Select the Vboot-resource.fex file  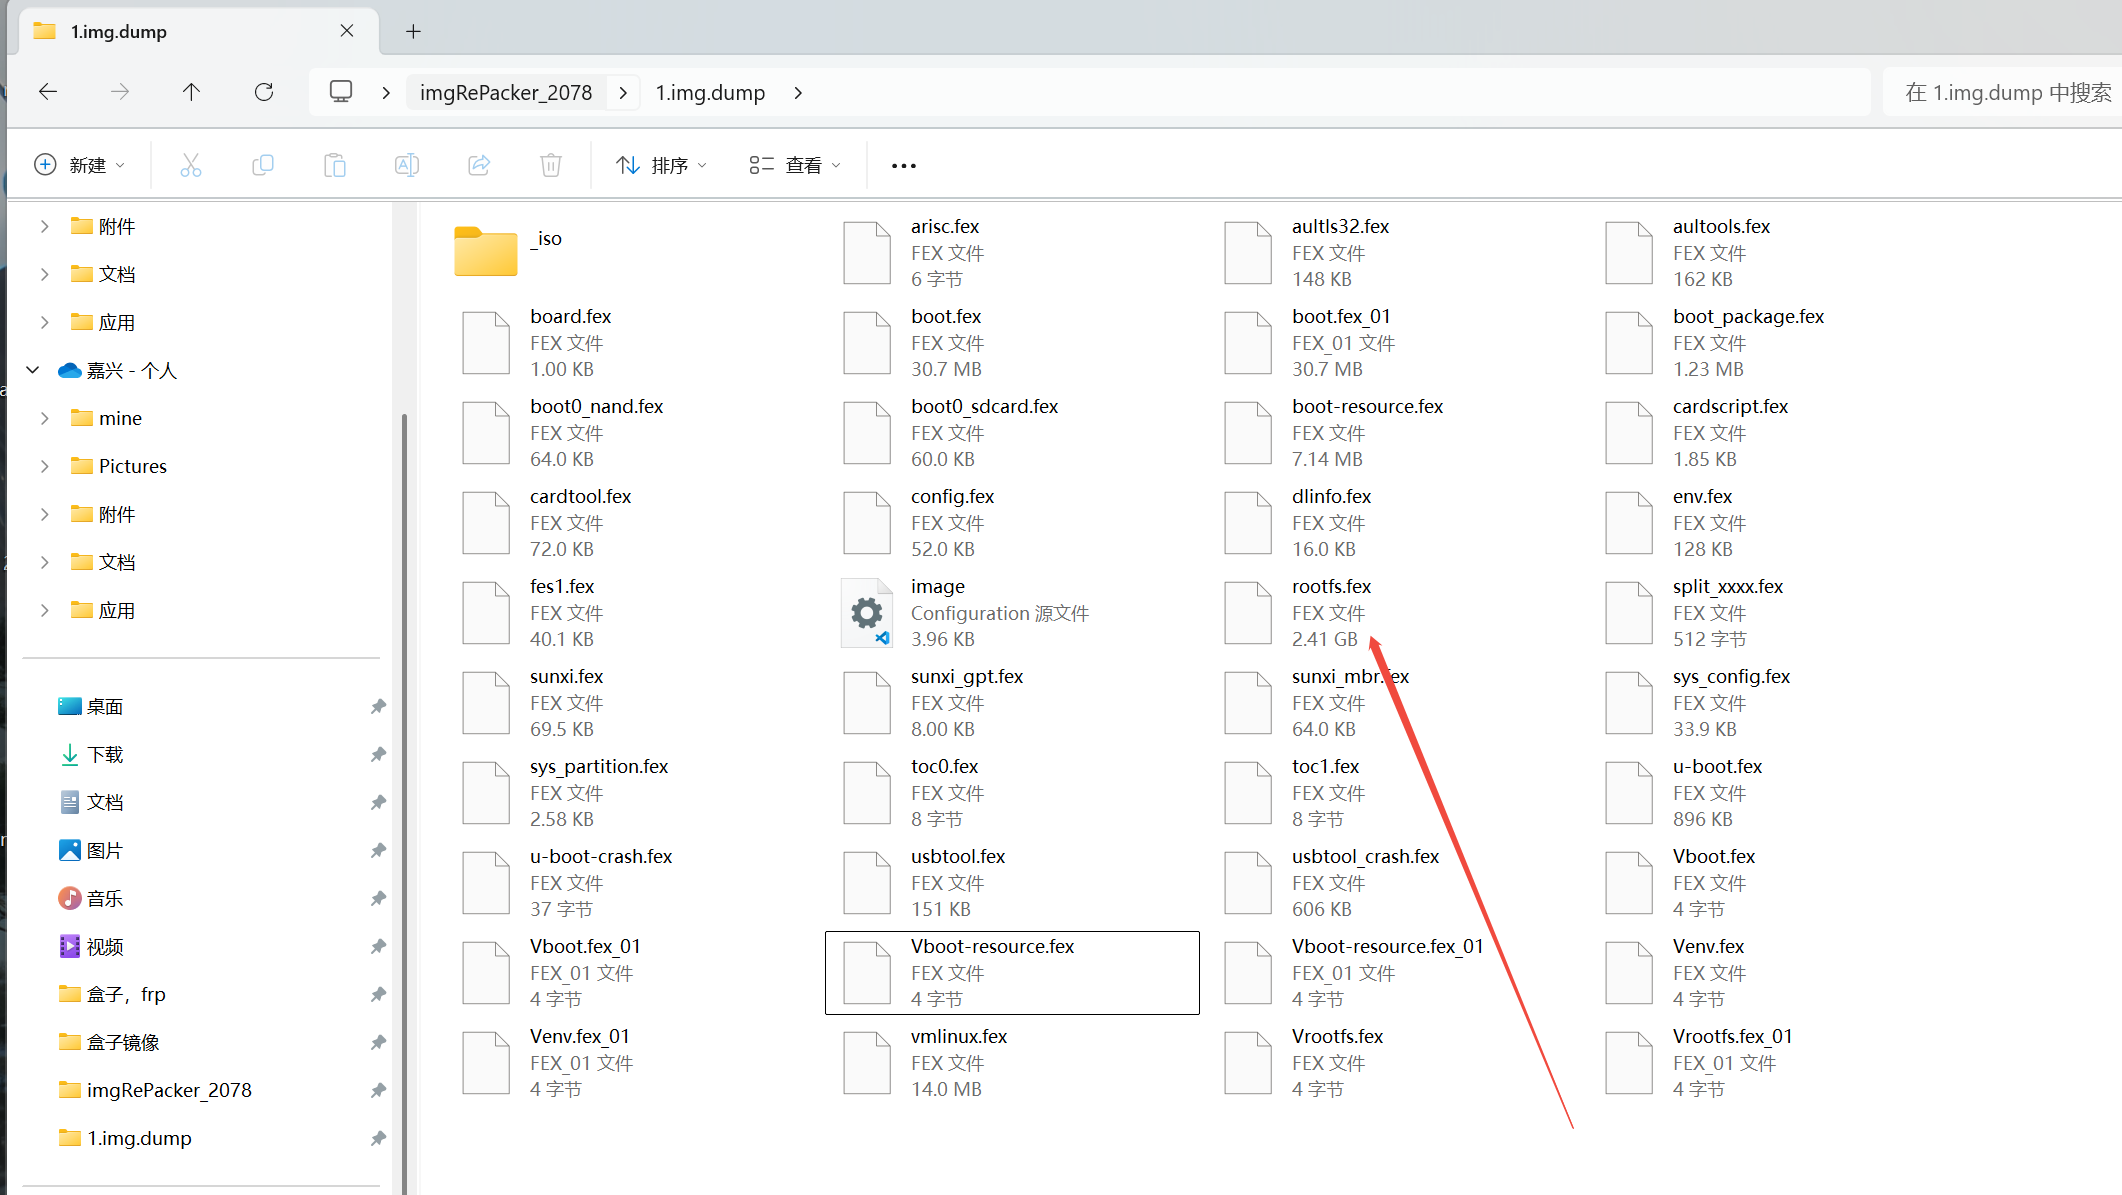click(1012, 973)
